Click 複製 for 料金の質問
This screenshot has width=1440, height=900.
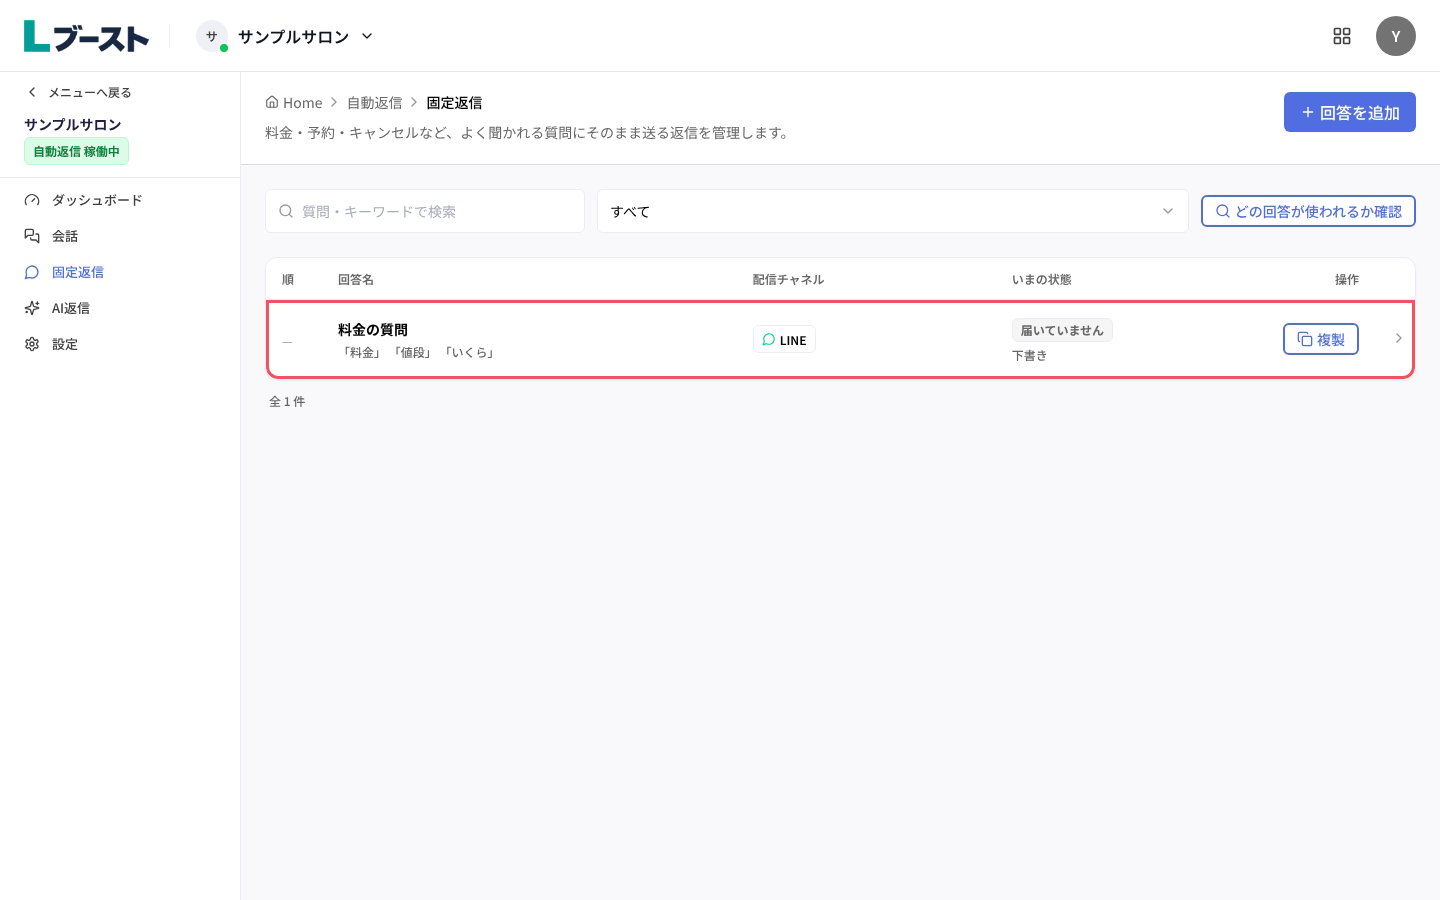[x=1321, y=339]
